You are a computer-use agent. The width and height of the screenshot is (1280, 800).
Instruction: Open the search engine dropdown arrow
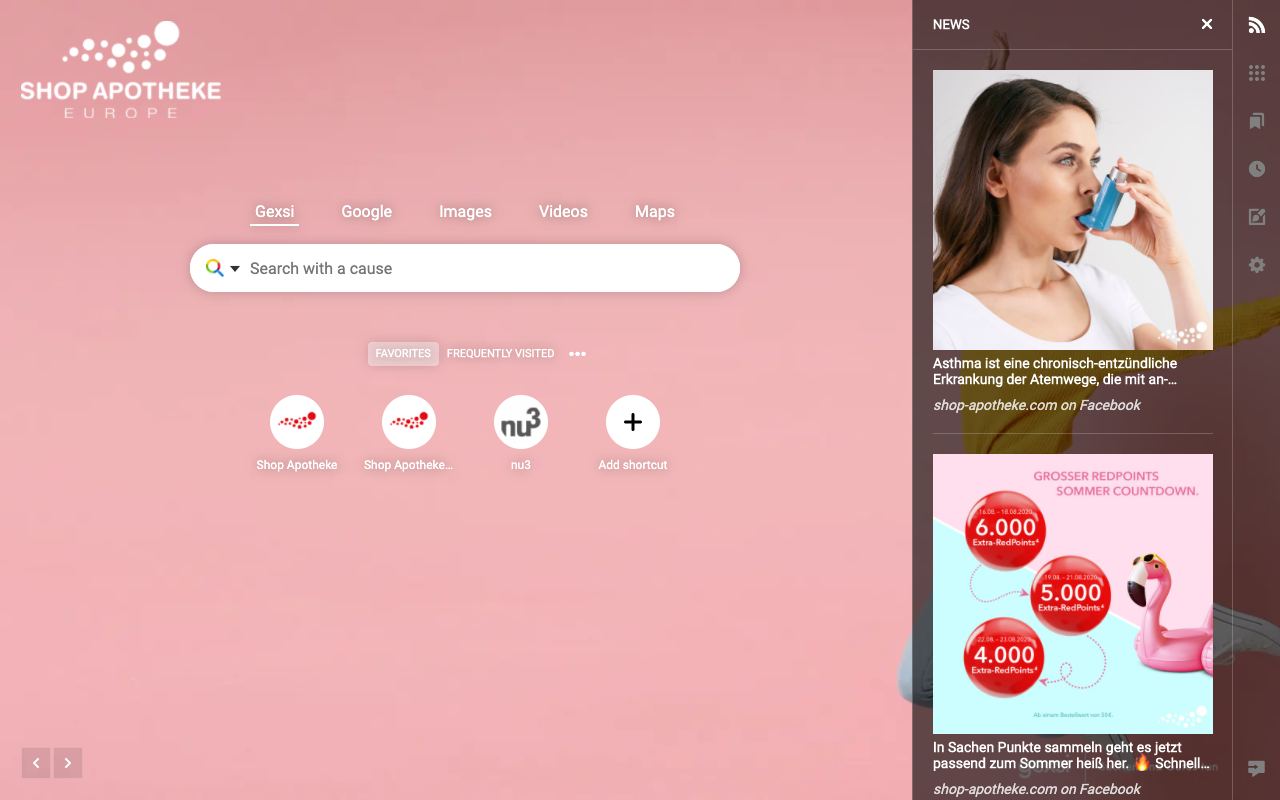[235, 269]
